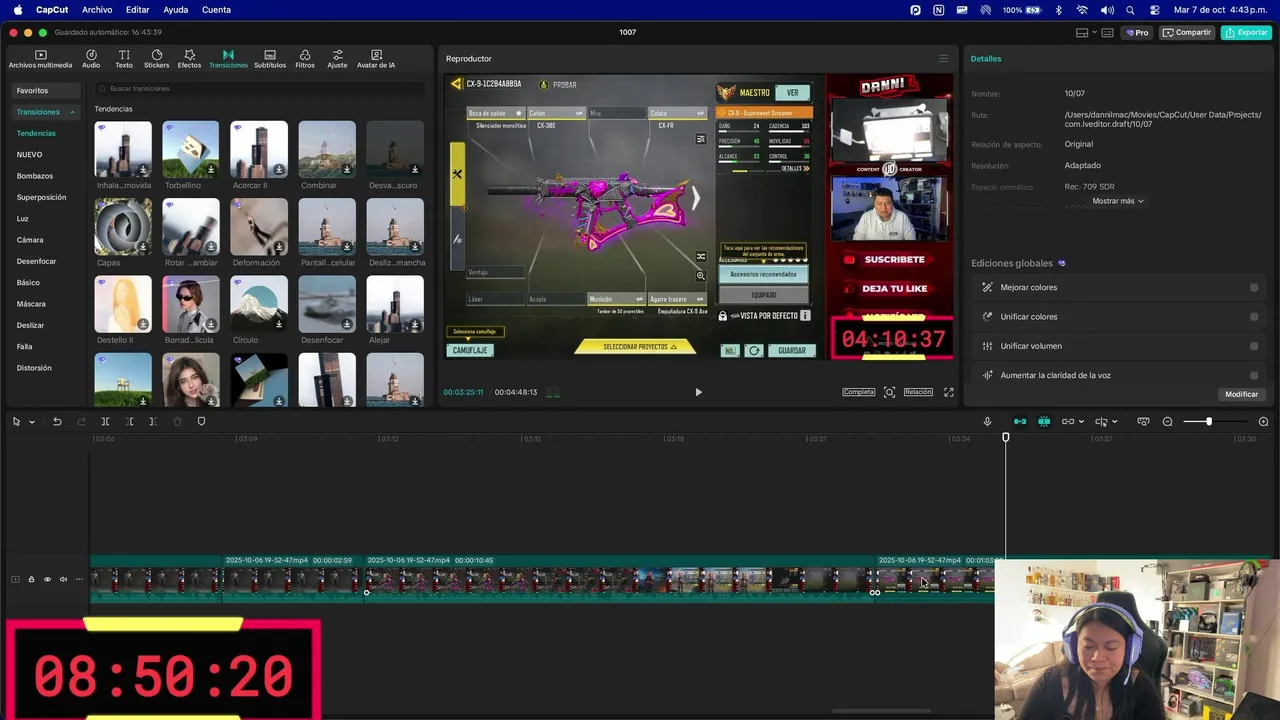The height and width of the screenshot is (720, 1280).
Task: Collapse the Transiciones category list
Action: tap(72, 112)
